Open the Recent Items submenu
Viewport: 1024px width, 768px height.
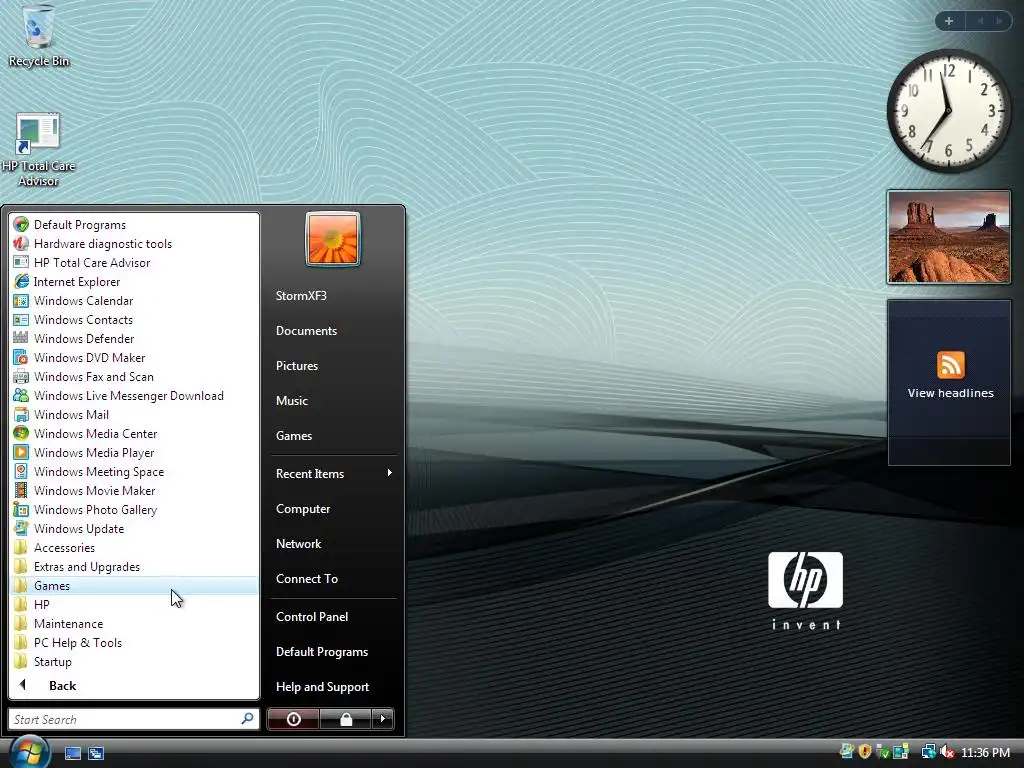(334, 473)
